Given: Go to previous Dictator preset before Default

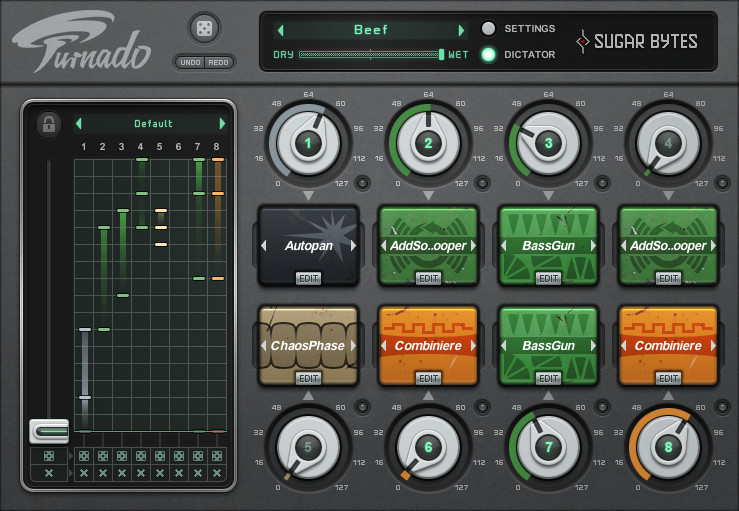Looking at the screenshot, I should [x=79, y=124].
